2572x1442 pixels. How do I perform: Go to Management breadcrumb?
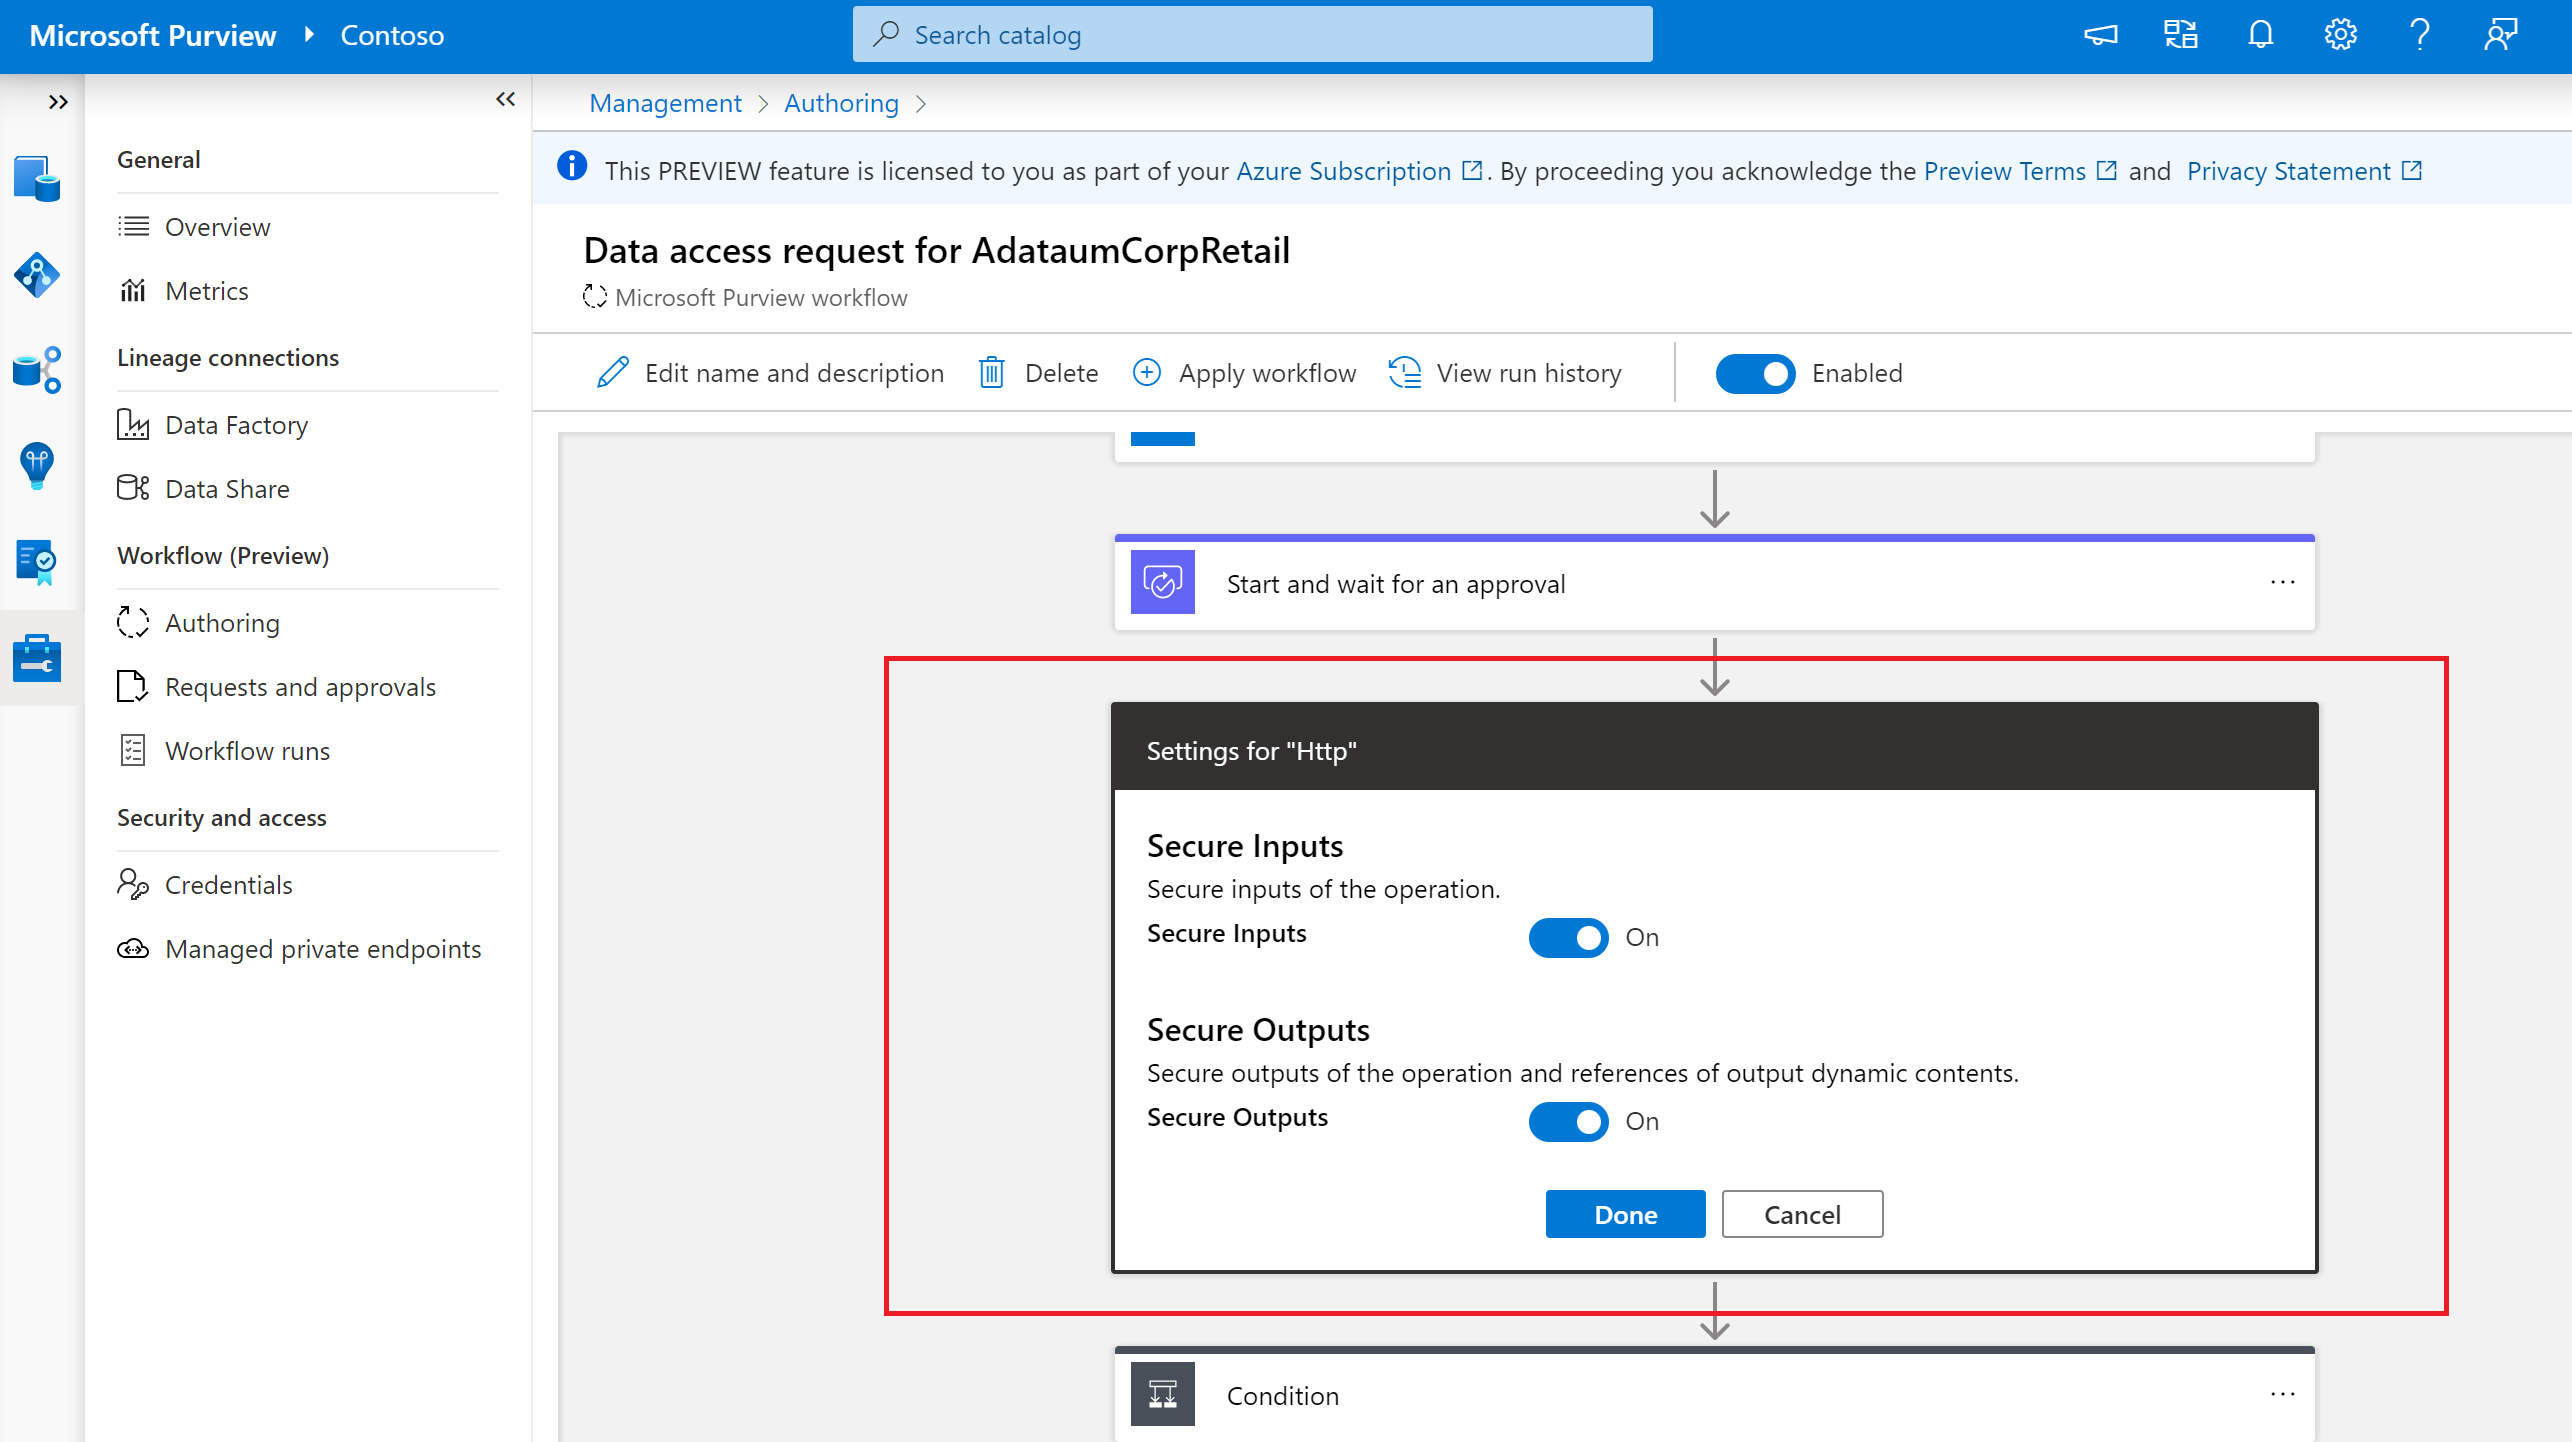click(665, 103)
